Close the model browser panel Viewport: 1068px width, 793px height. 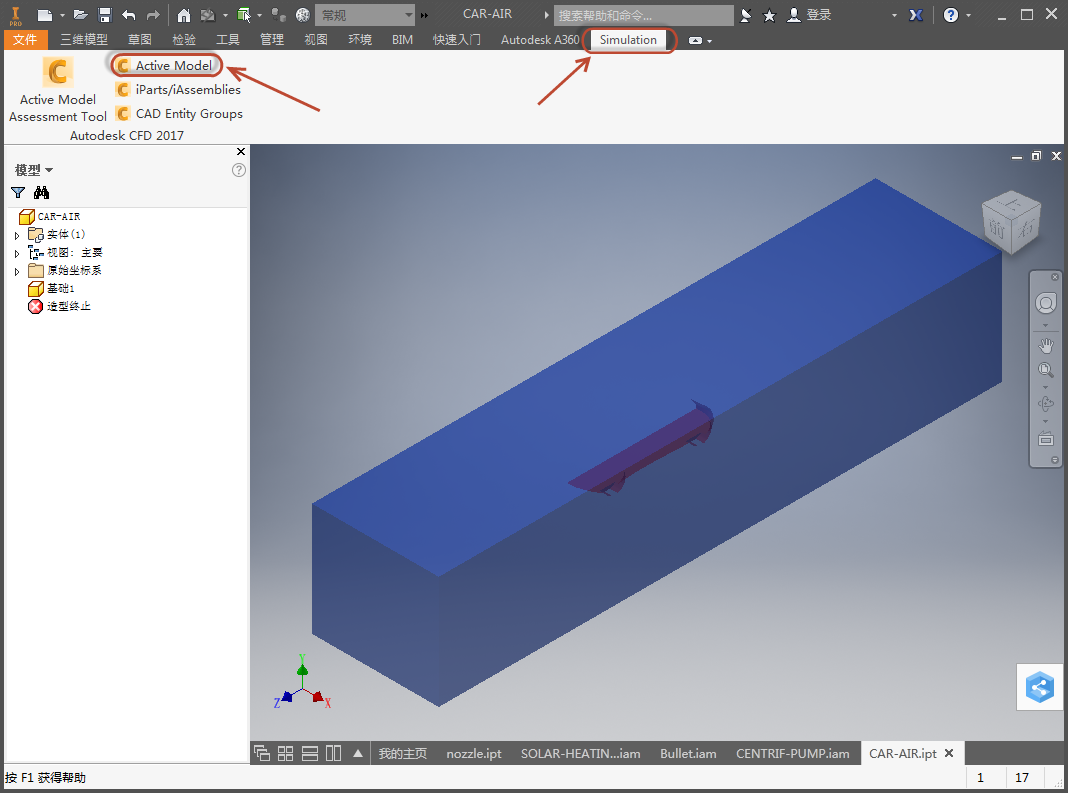click(240, 151)
